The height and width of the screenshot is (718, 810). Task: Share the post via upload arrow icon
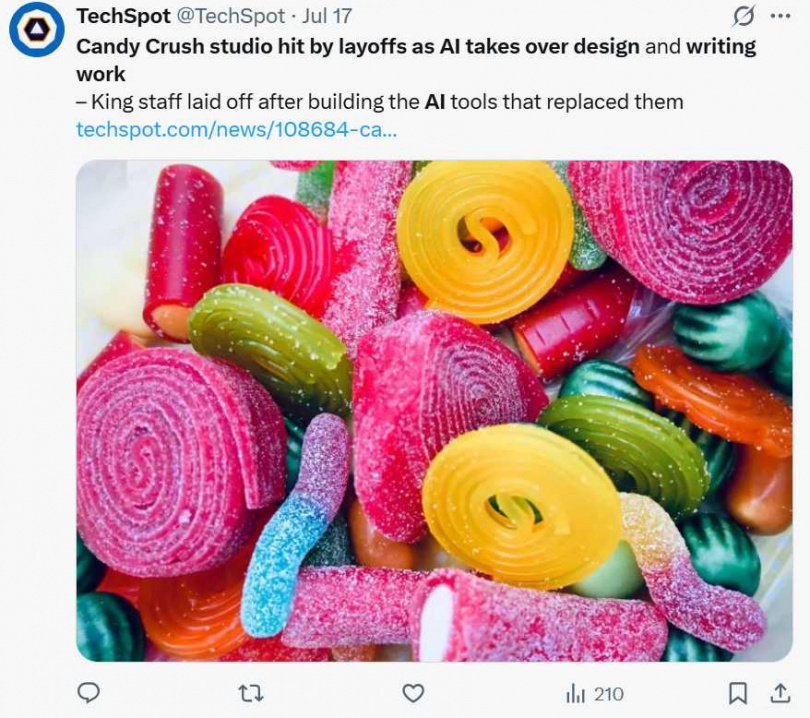[780, 692]
